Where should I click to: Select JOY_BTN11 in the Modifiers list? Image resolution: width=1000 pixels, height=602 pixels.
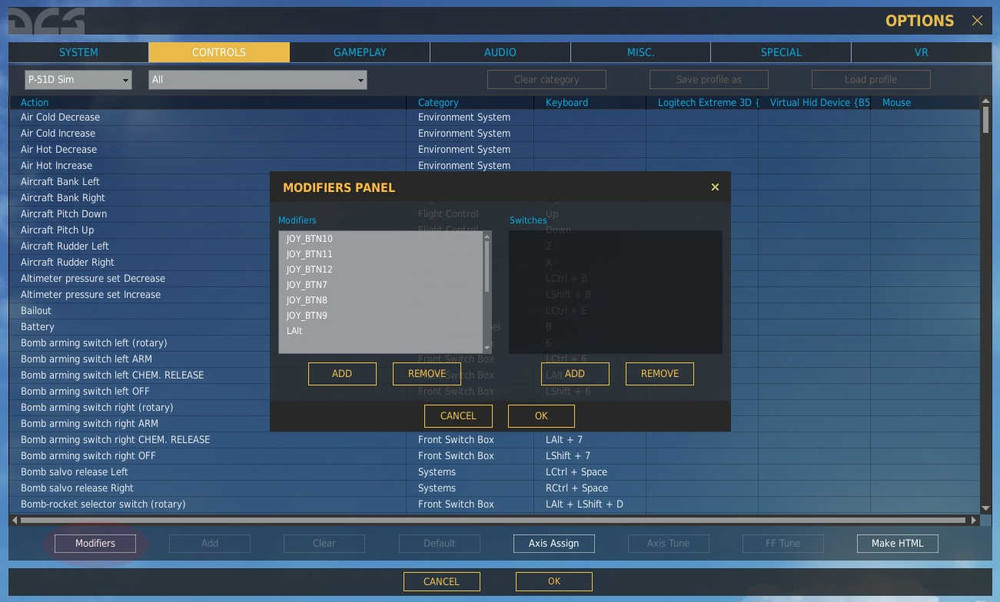click(381, 254)
